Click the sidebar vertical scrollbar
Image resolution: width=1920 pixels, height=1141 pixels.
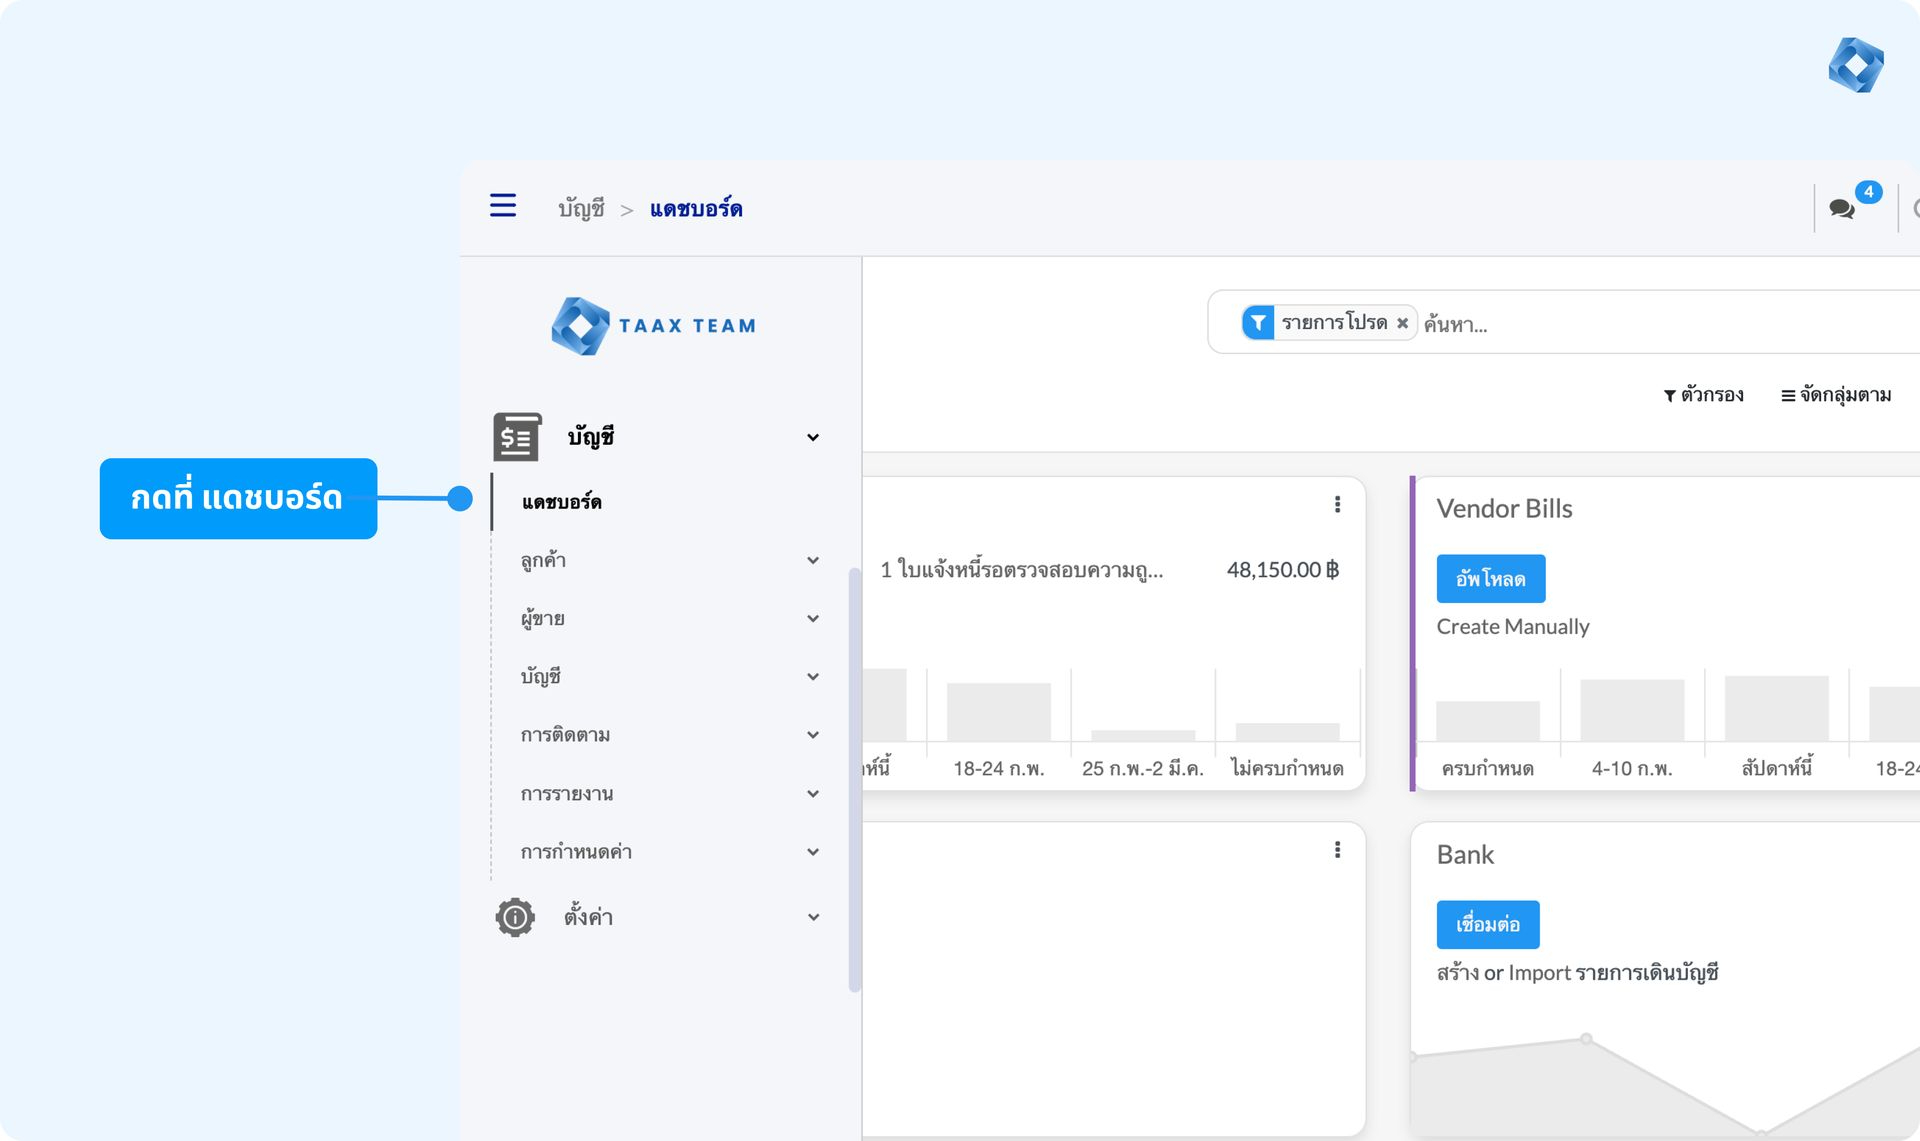tap(854, 779)
